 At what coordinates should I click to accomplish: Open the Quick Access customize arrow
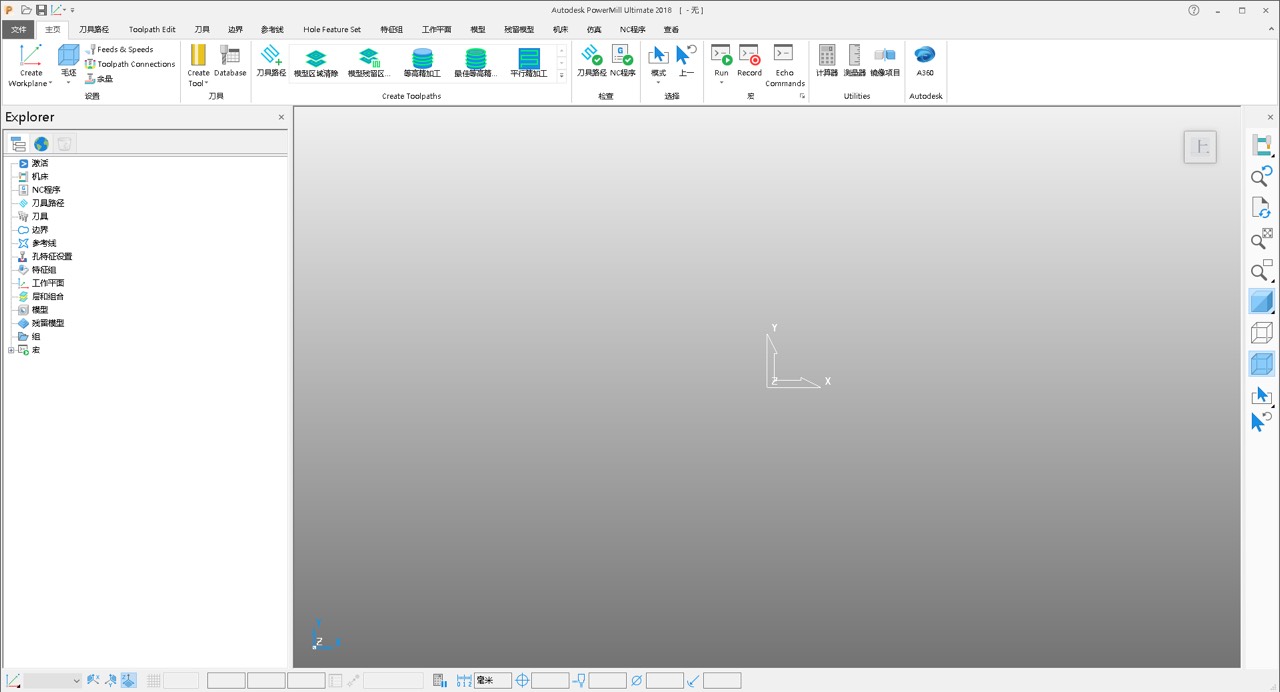pos(72,10)
